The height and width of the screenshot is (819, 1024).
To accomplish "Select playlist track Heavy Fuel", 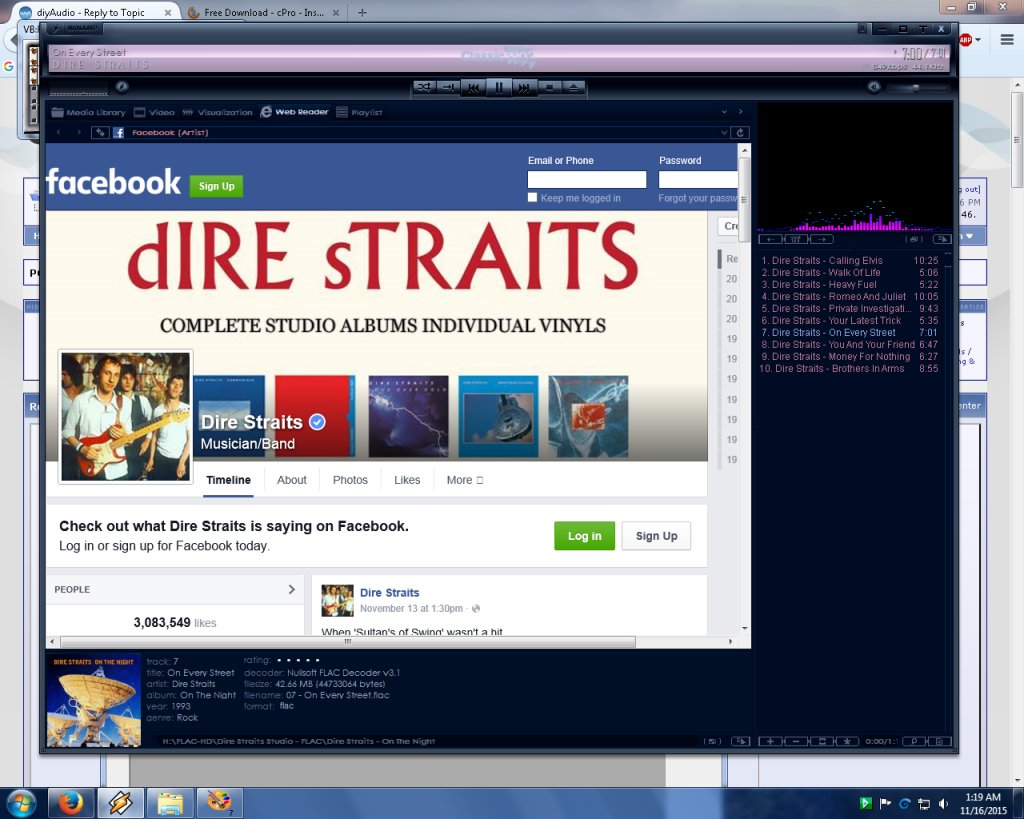I will (850, 285).
